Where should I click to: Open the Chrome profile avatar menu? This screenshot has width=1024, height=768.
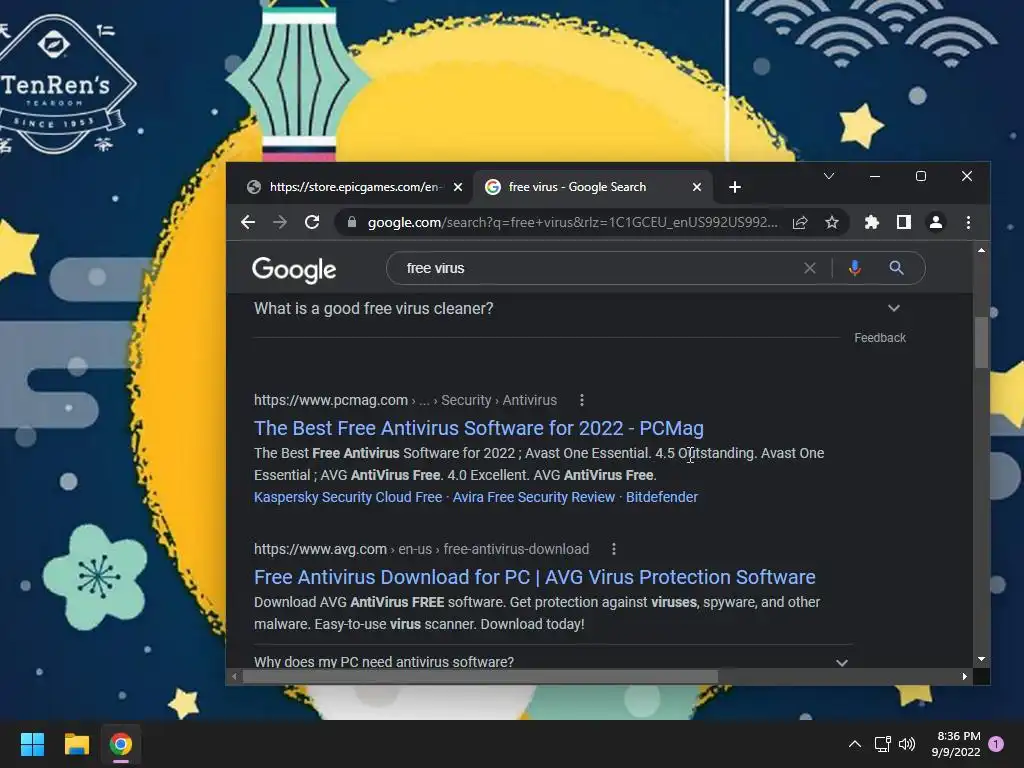point(936,223)
